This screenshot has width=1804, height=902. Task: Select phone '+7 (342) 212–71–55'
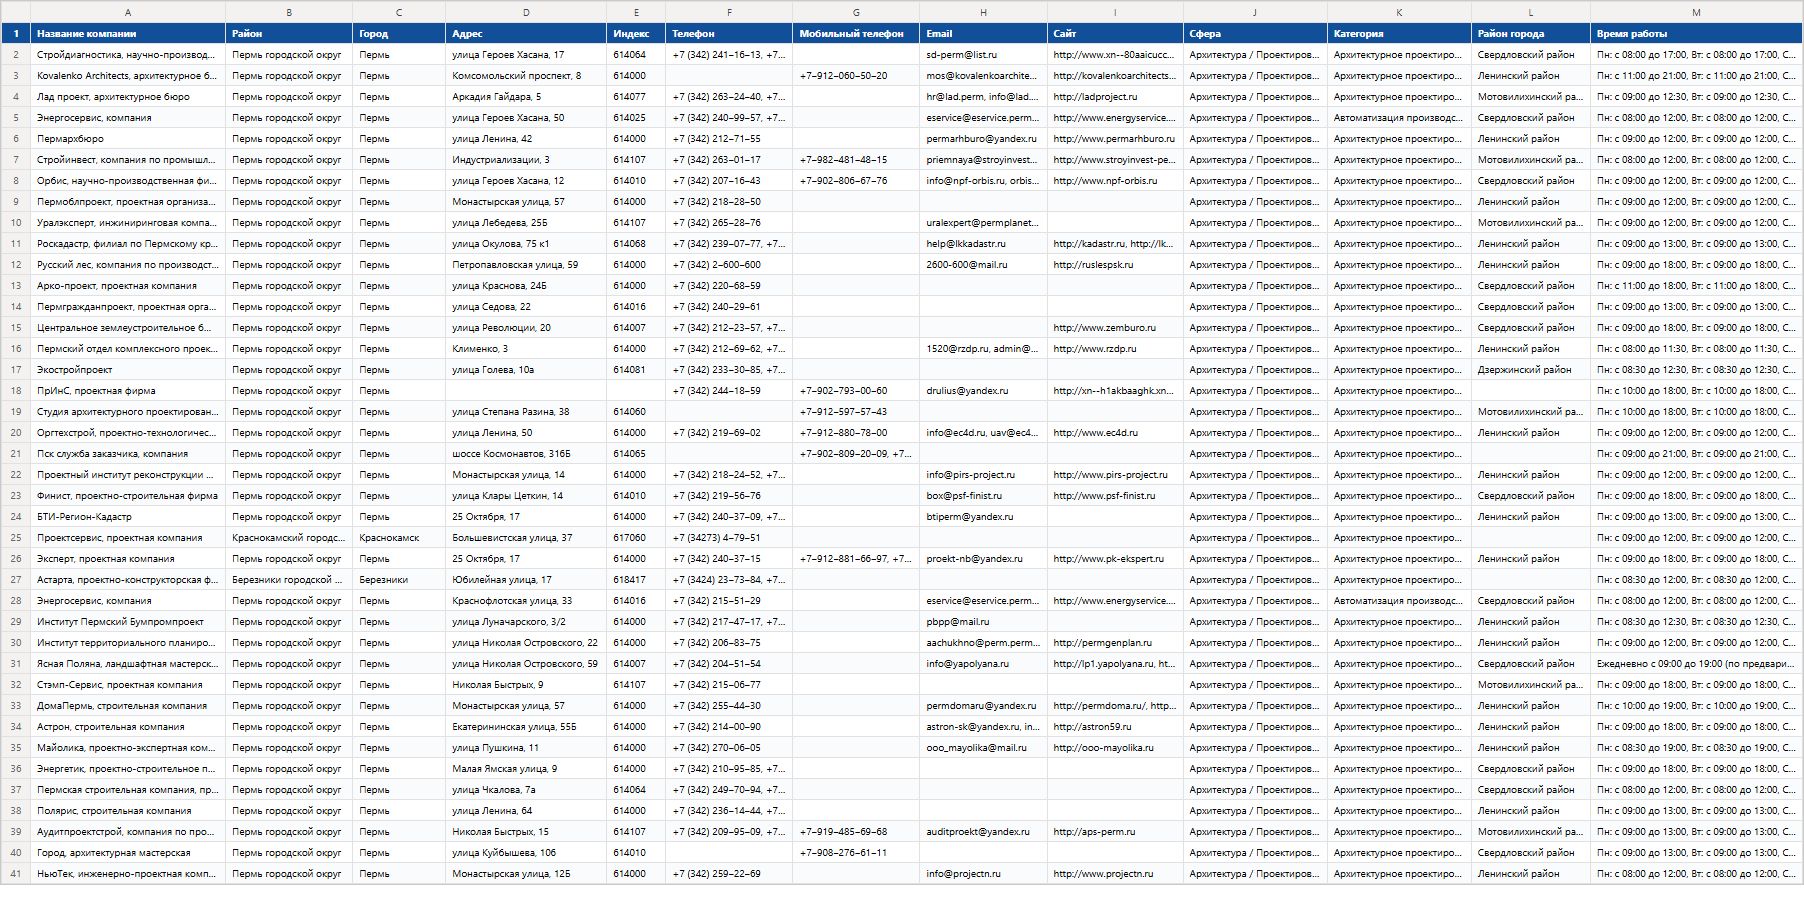[729, 138]
